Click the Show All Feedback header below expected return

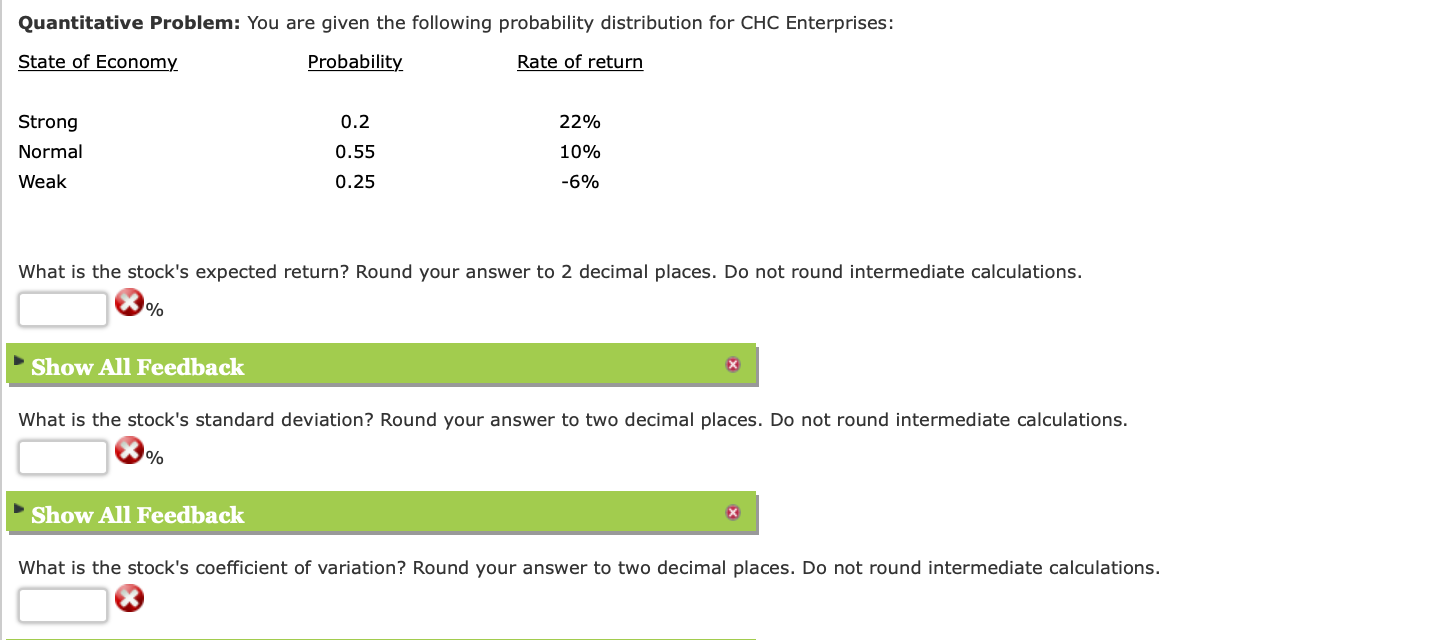tap(136, 367)
